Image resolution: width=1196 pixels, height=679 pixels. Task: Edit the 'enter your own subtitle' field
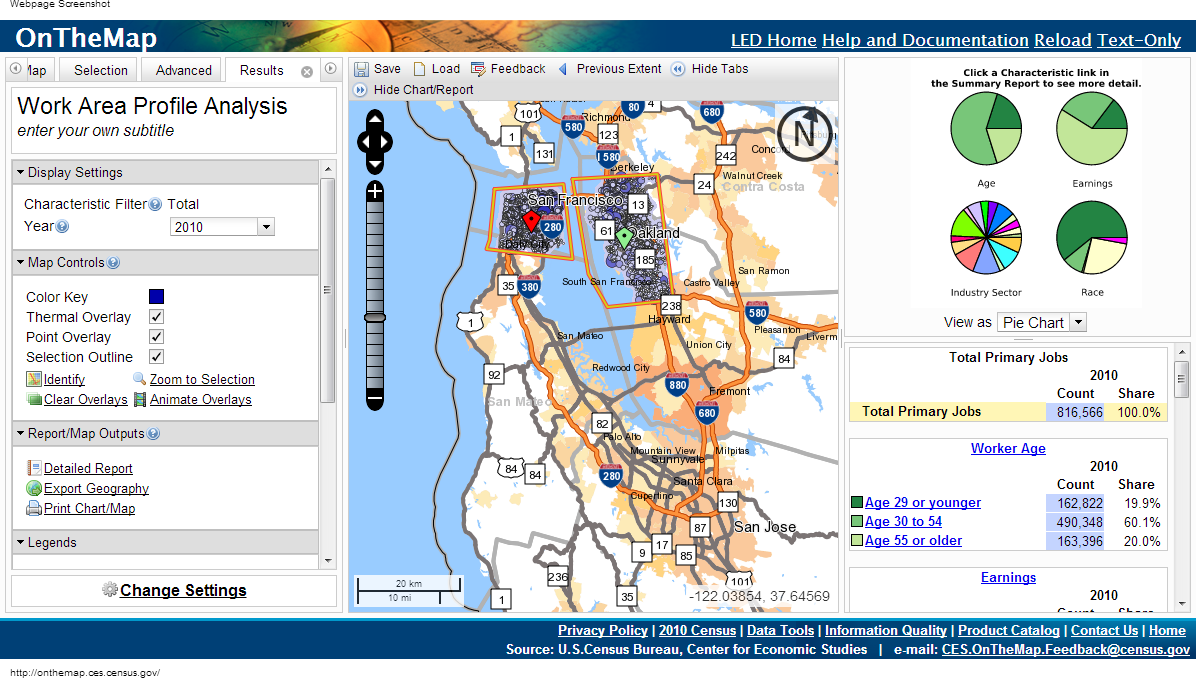point(96,130)
